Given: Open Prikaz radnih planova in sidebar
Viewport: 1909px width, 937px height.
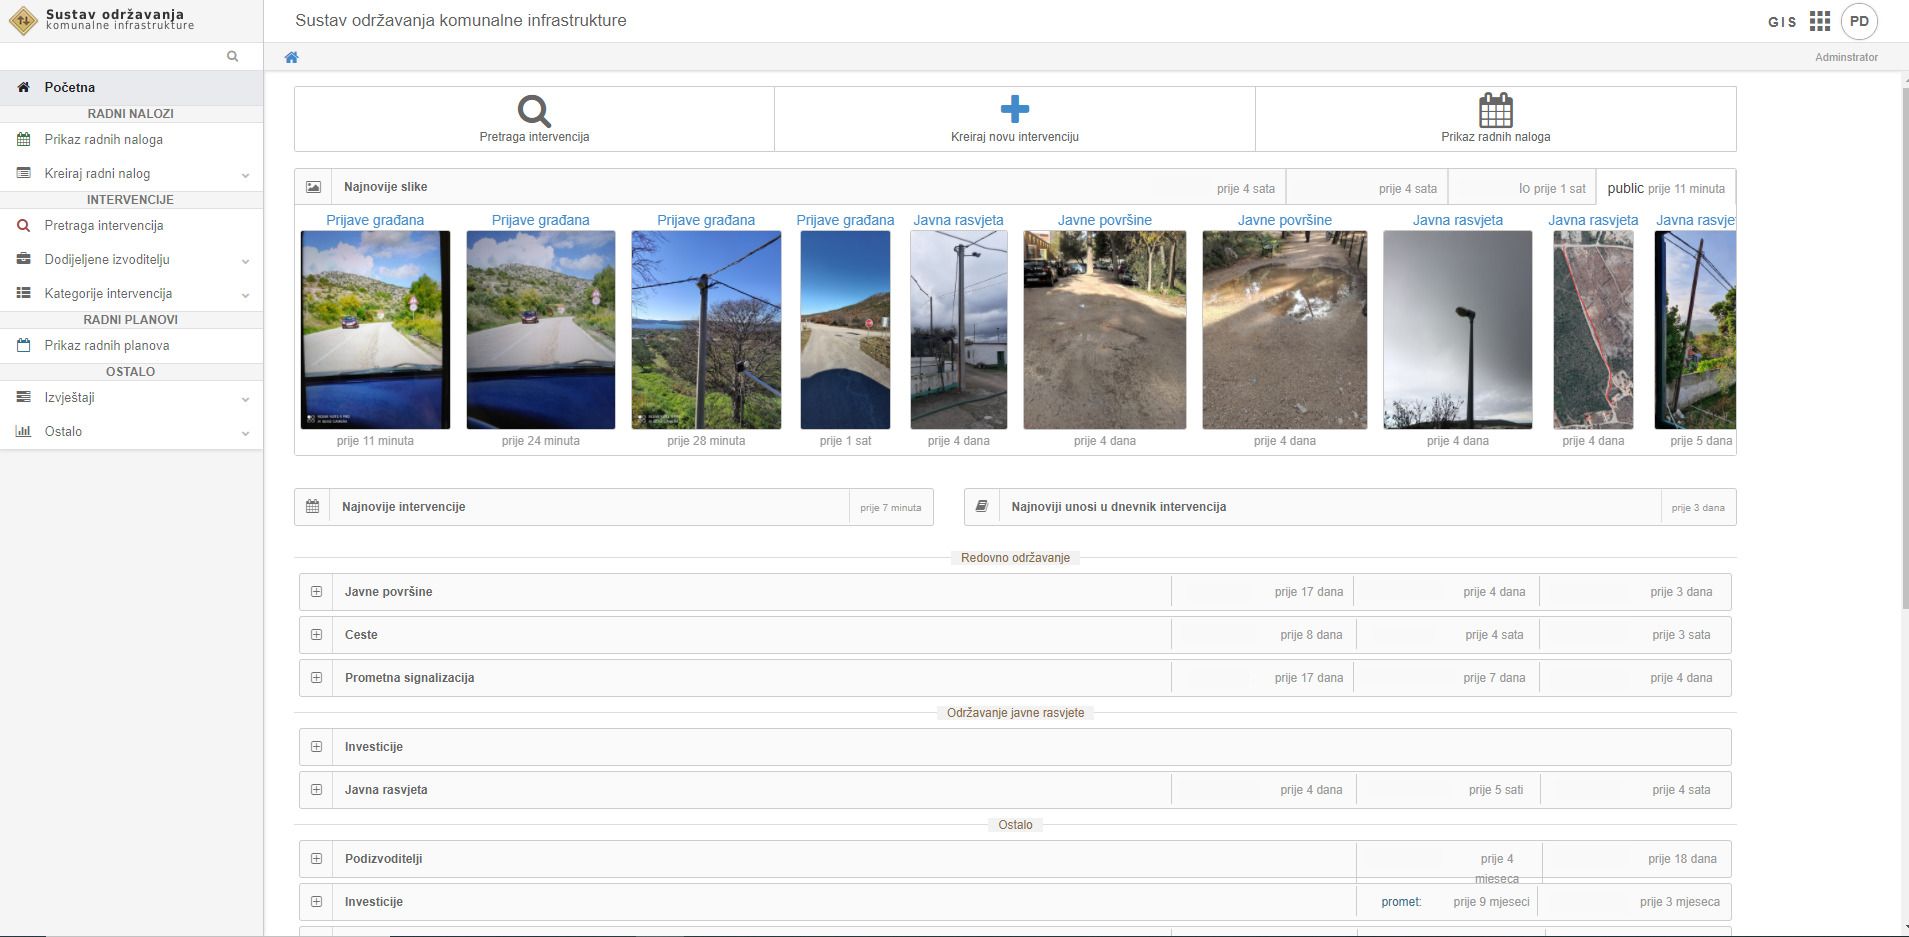Looking at the screenshot, I should [107, 346].
